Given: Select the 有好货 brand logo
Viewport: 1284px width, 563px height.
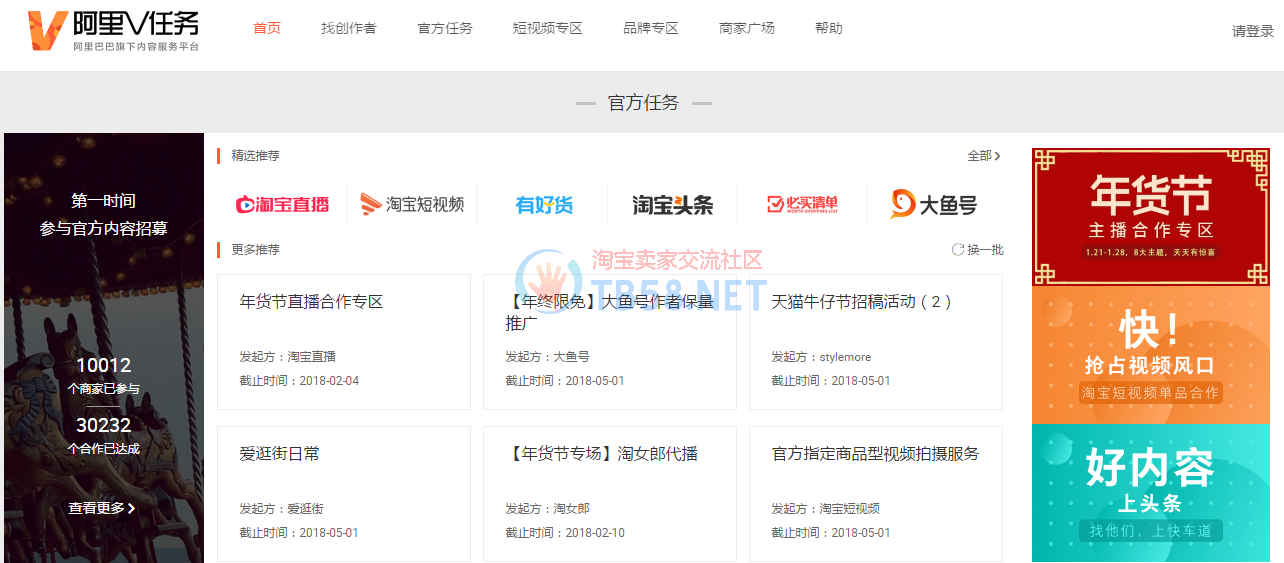Looking at the screenshot, I should pyautogui.click(x=543, y=205).
